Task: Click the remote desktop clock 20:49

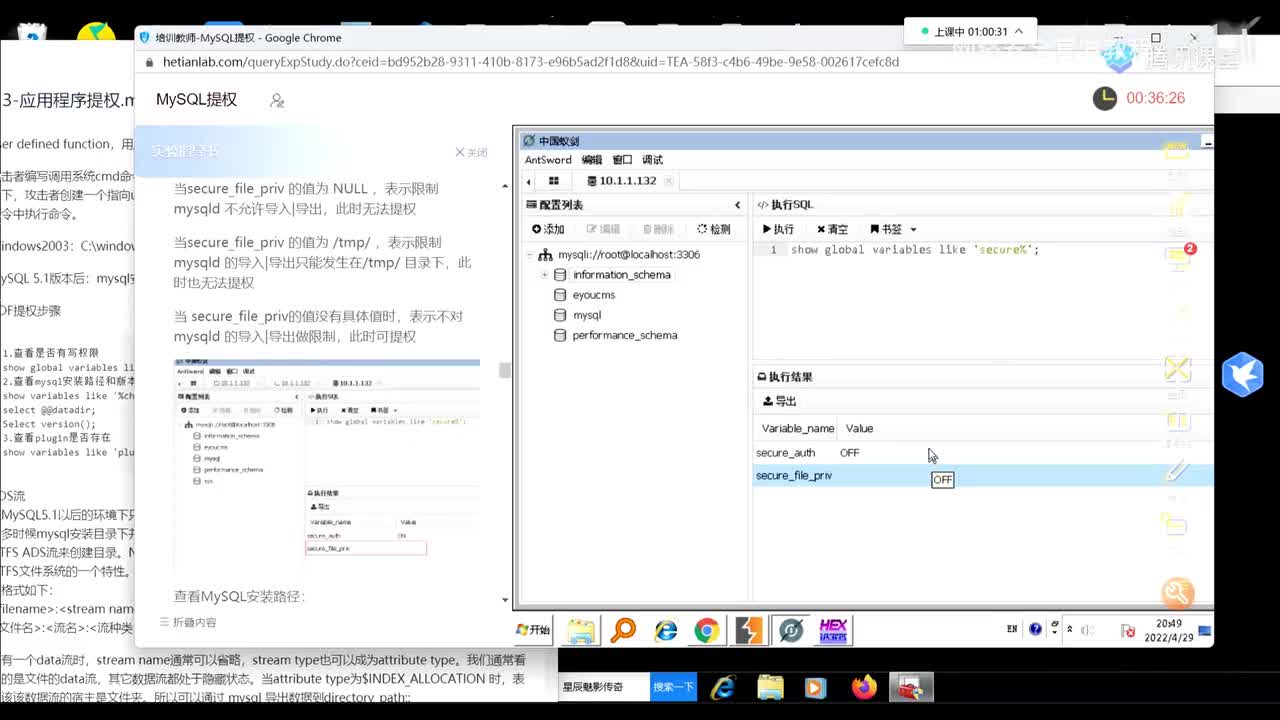Action: coord(1169,629)
